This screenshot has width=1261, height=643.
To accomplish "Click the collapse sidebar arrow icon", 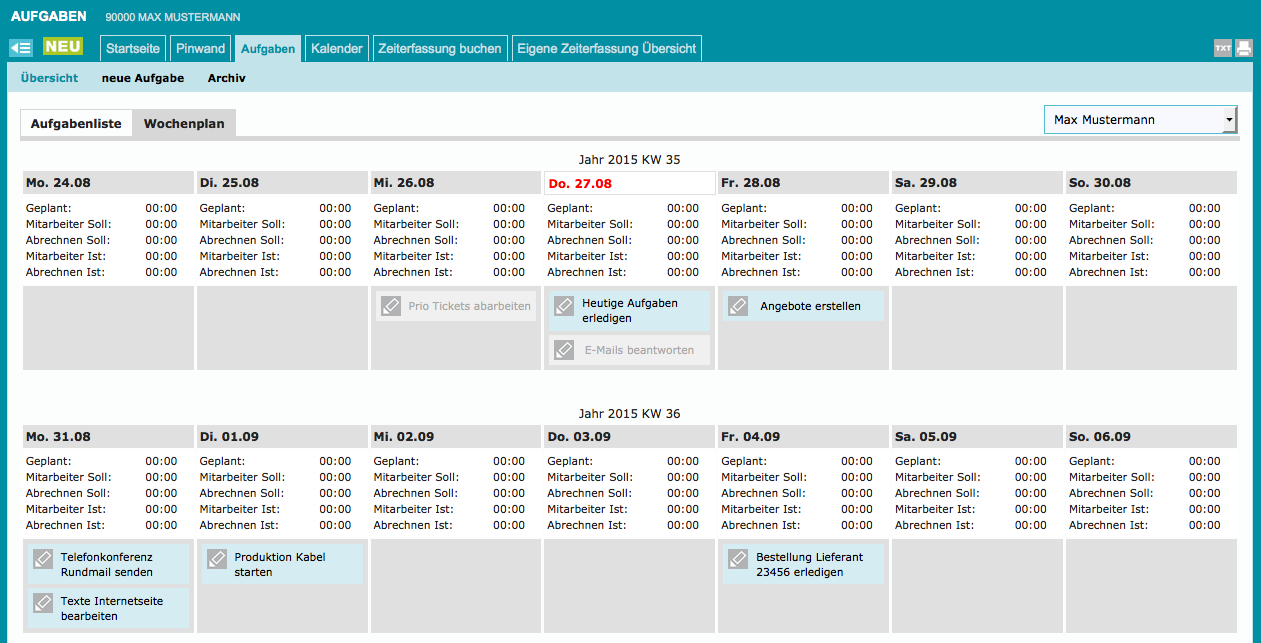I will (21, 48).
